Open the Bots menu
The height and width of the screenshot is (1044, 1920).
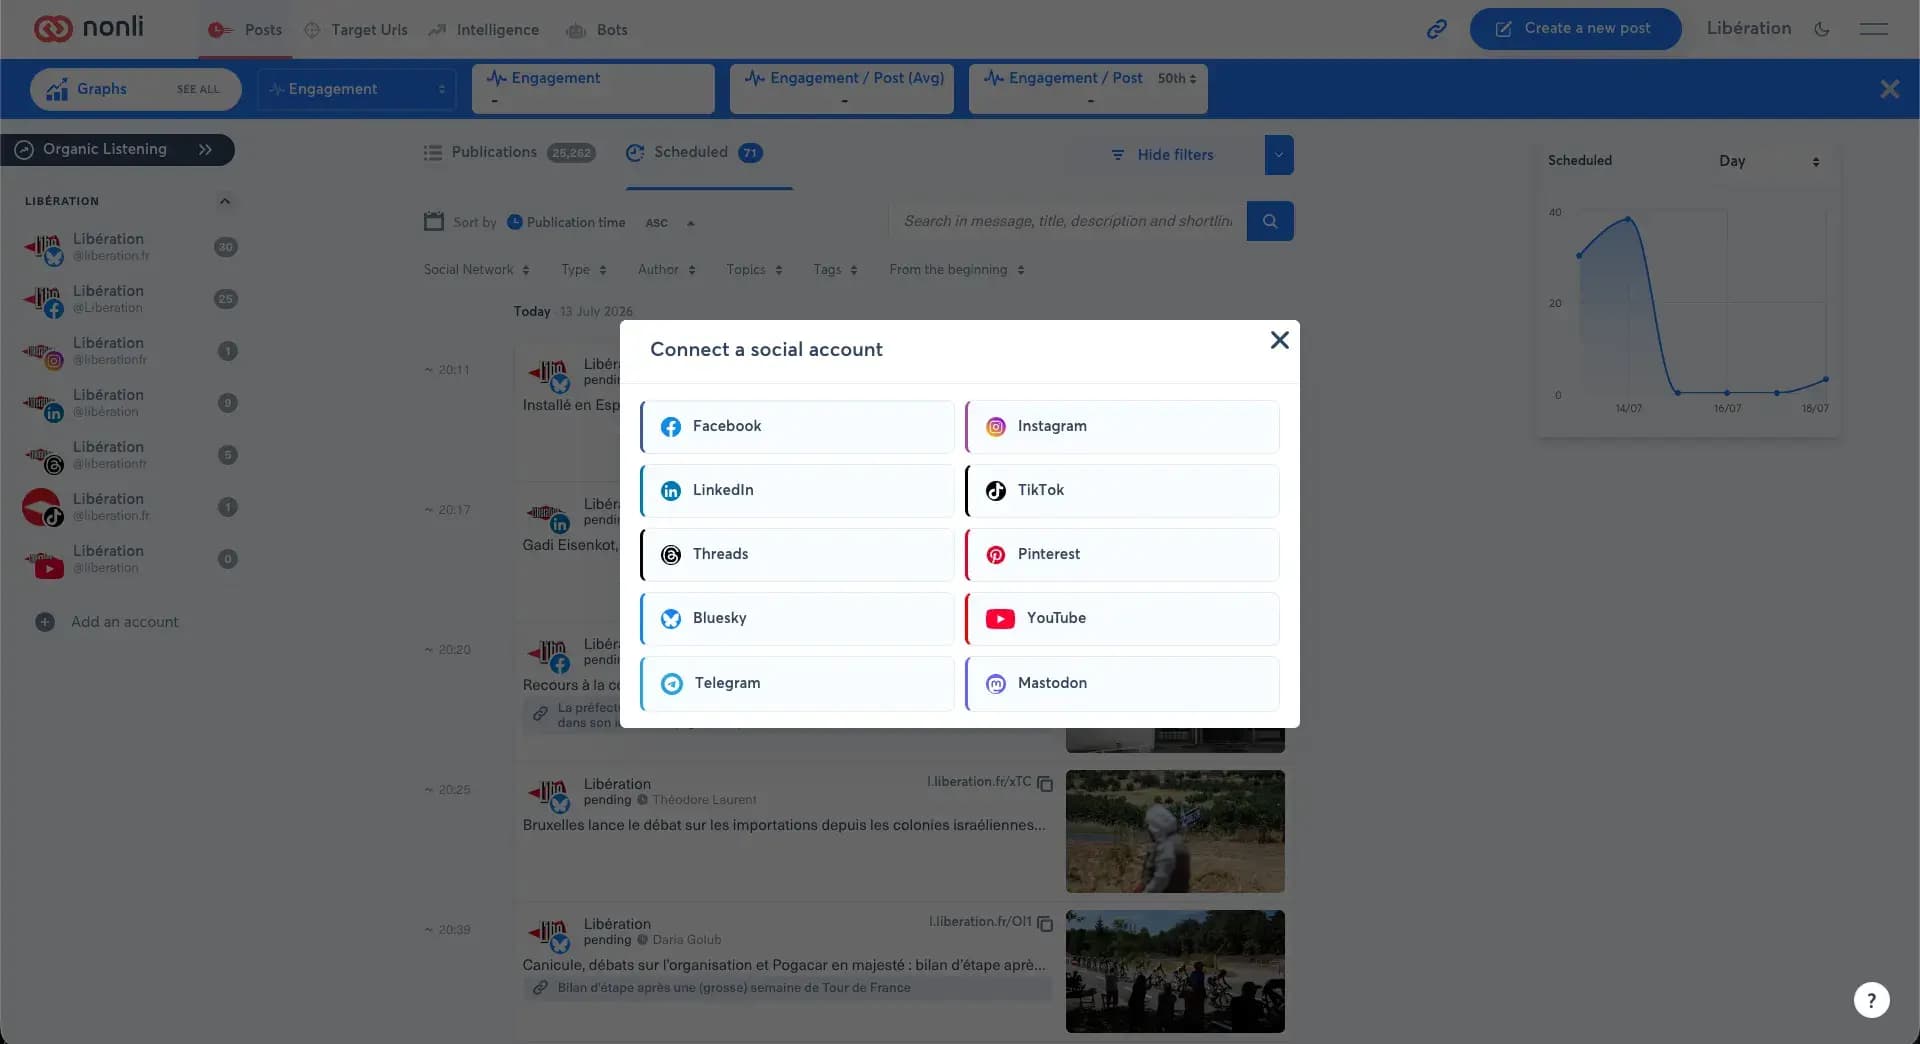pos(597,30)
